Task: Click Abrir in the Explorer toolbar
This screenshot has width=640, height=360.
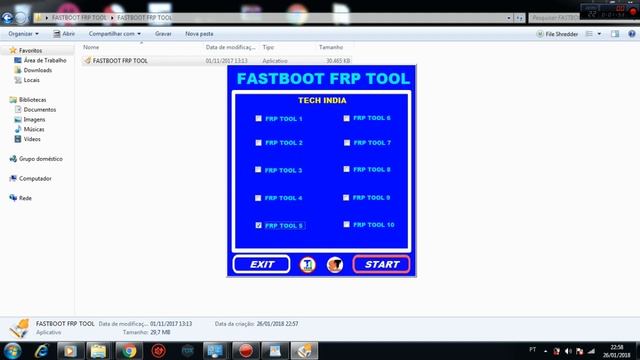Action: click(64, 34)
